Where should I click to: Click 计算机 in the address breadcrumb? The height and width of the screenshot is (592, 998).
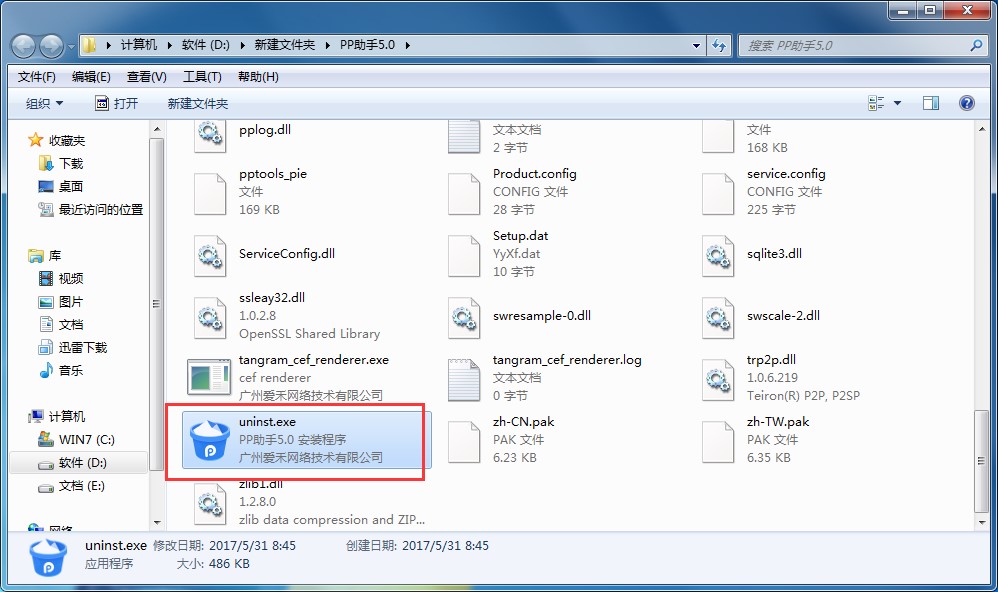click(x=139, y=45)
